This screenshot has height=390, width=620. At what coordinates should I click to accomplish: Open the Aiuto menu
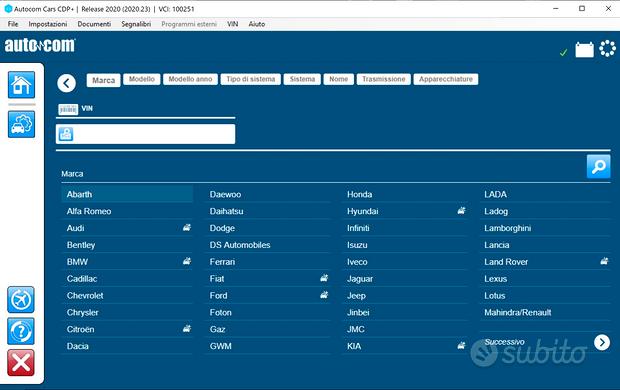click(x=257, y=24)
